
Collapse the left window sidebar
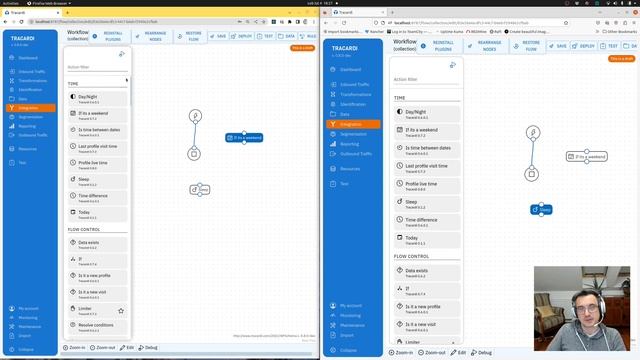pyautogui.click(x=25, y=349)
